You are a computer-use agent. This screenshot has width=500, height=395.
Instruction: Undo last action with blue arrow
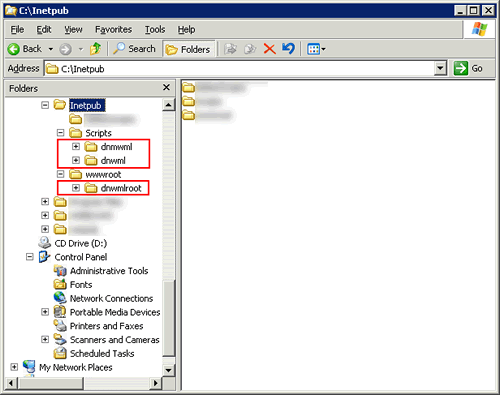tap(289, 49)
